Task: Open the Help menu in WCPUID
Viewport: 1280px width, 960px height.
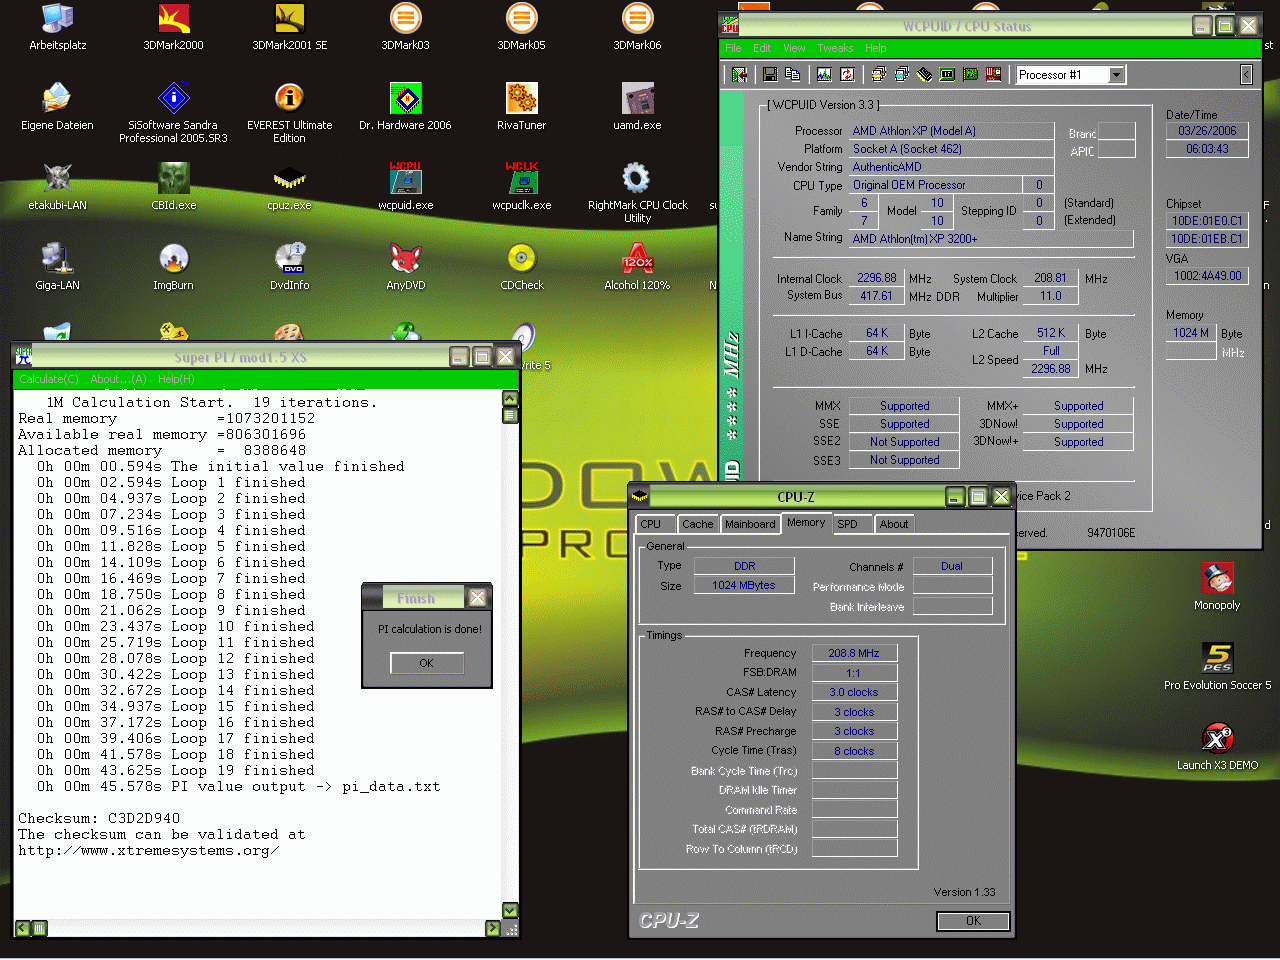Action: tap(875, 48)
